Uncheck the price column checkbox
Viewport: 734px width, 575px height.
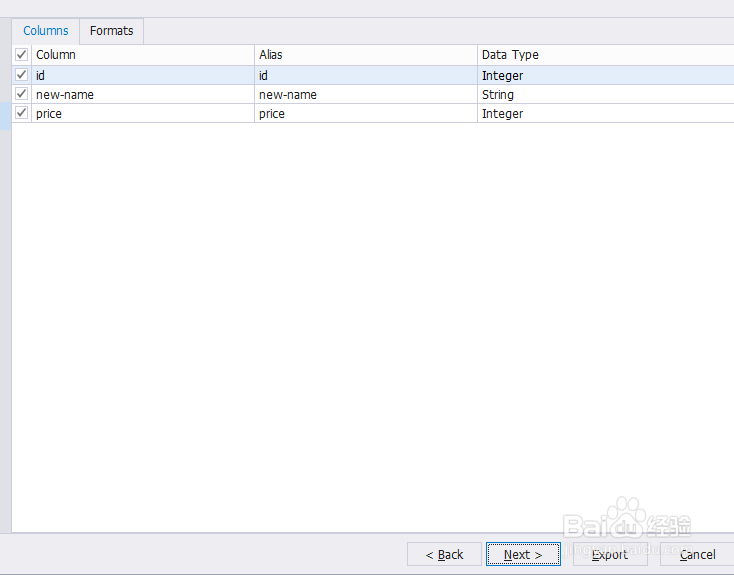(x=22, y=113)
